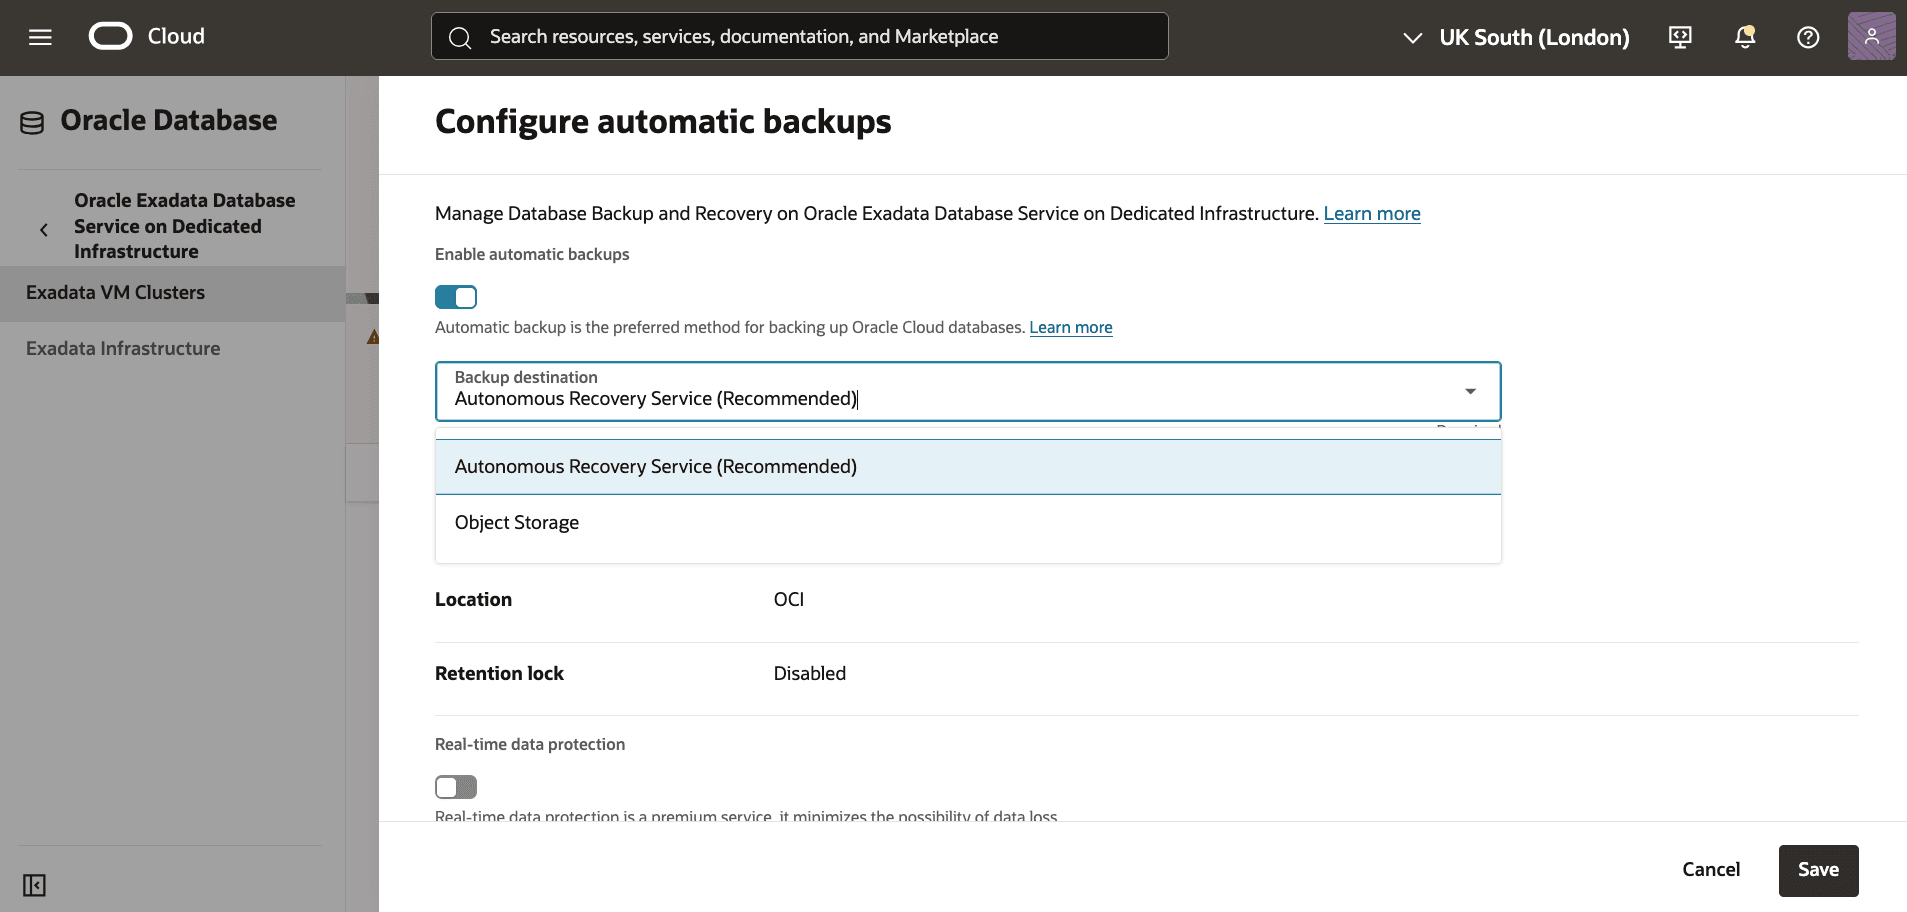Enable Real-time data protection
The image size is (1907, 912).
pyautogui.click(x=456, y=787)
